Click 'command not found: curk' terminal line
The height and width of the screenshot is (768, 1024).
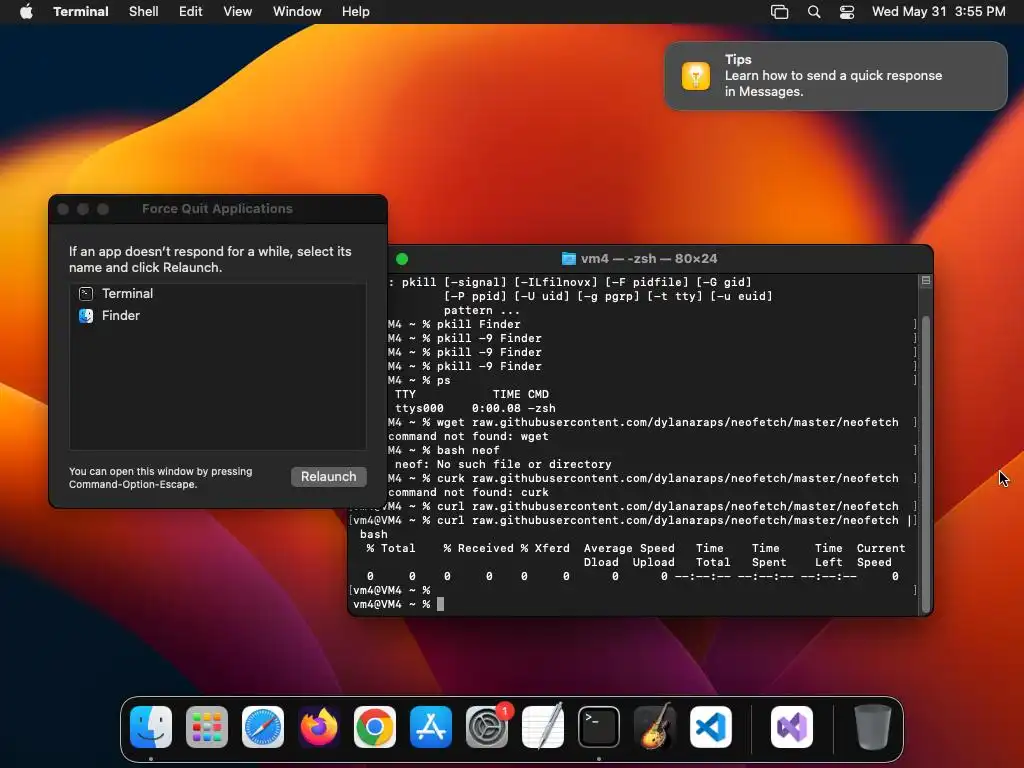coord(468,492)
